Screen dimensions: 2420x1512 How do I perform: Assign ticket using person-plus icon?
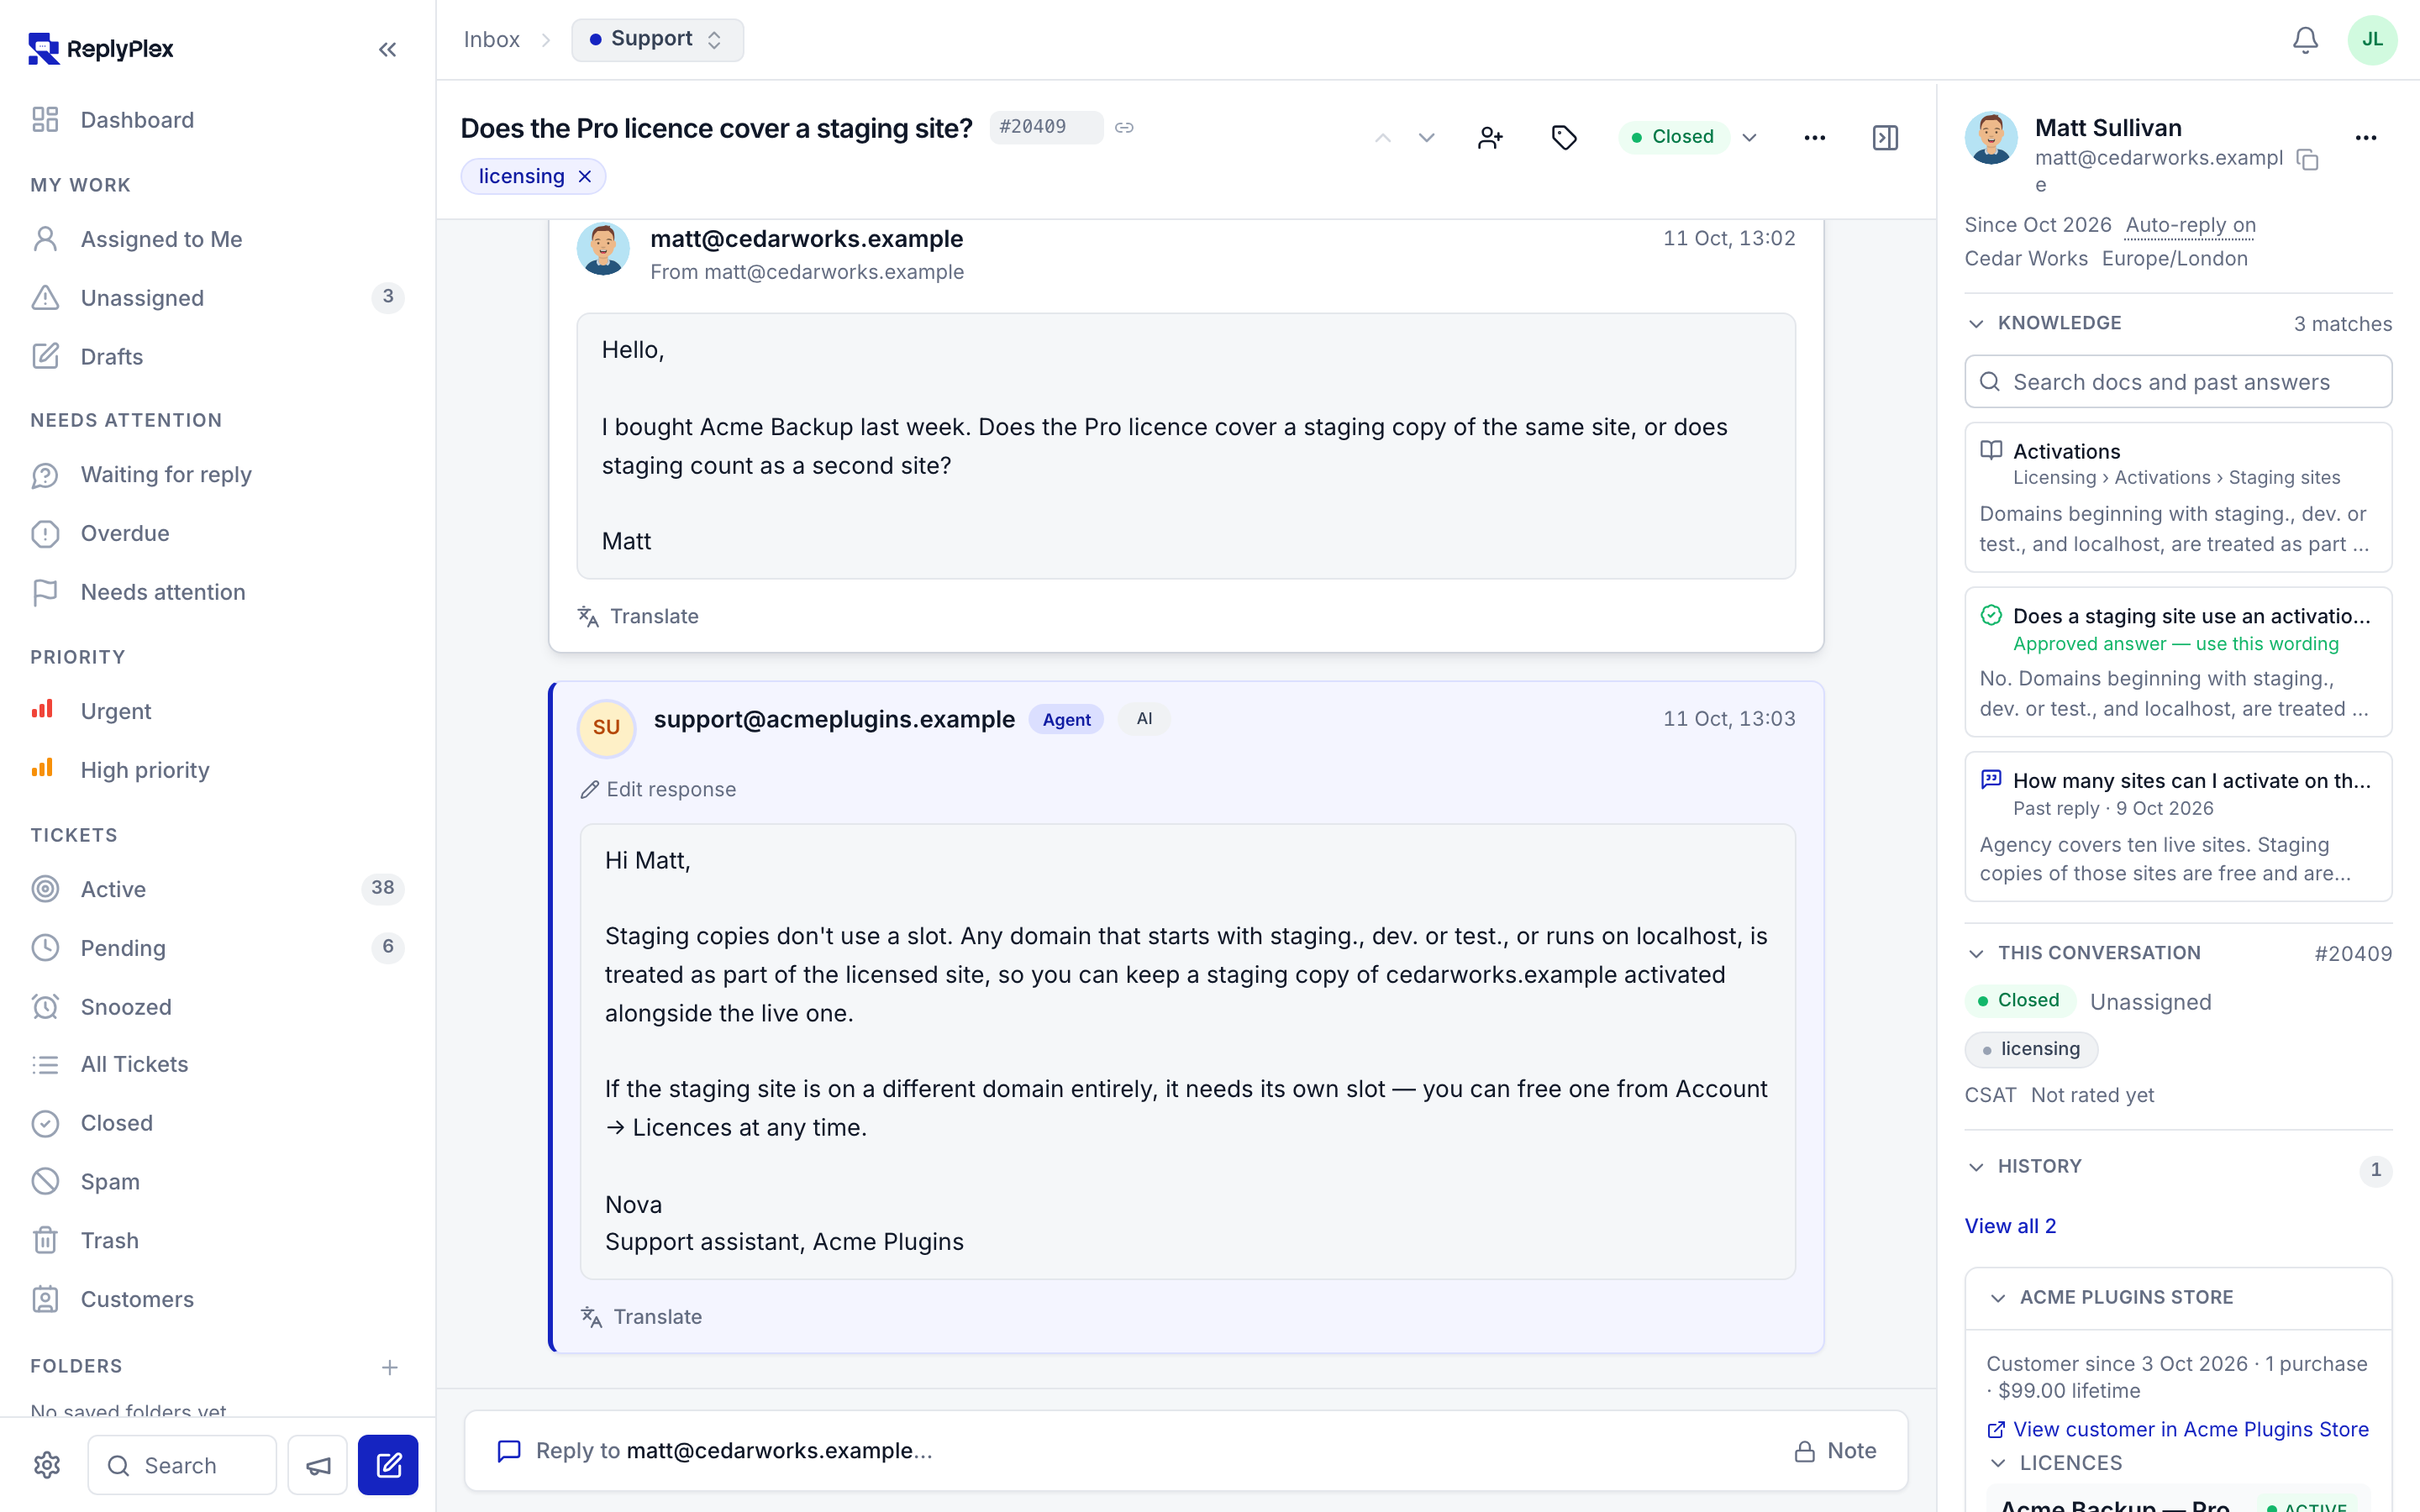1490,137
